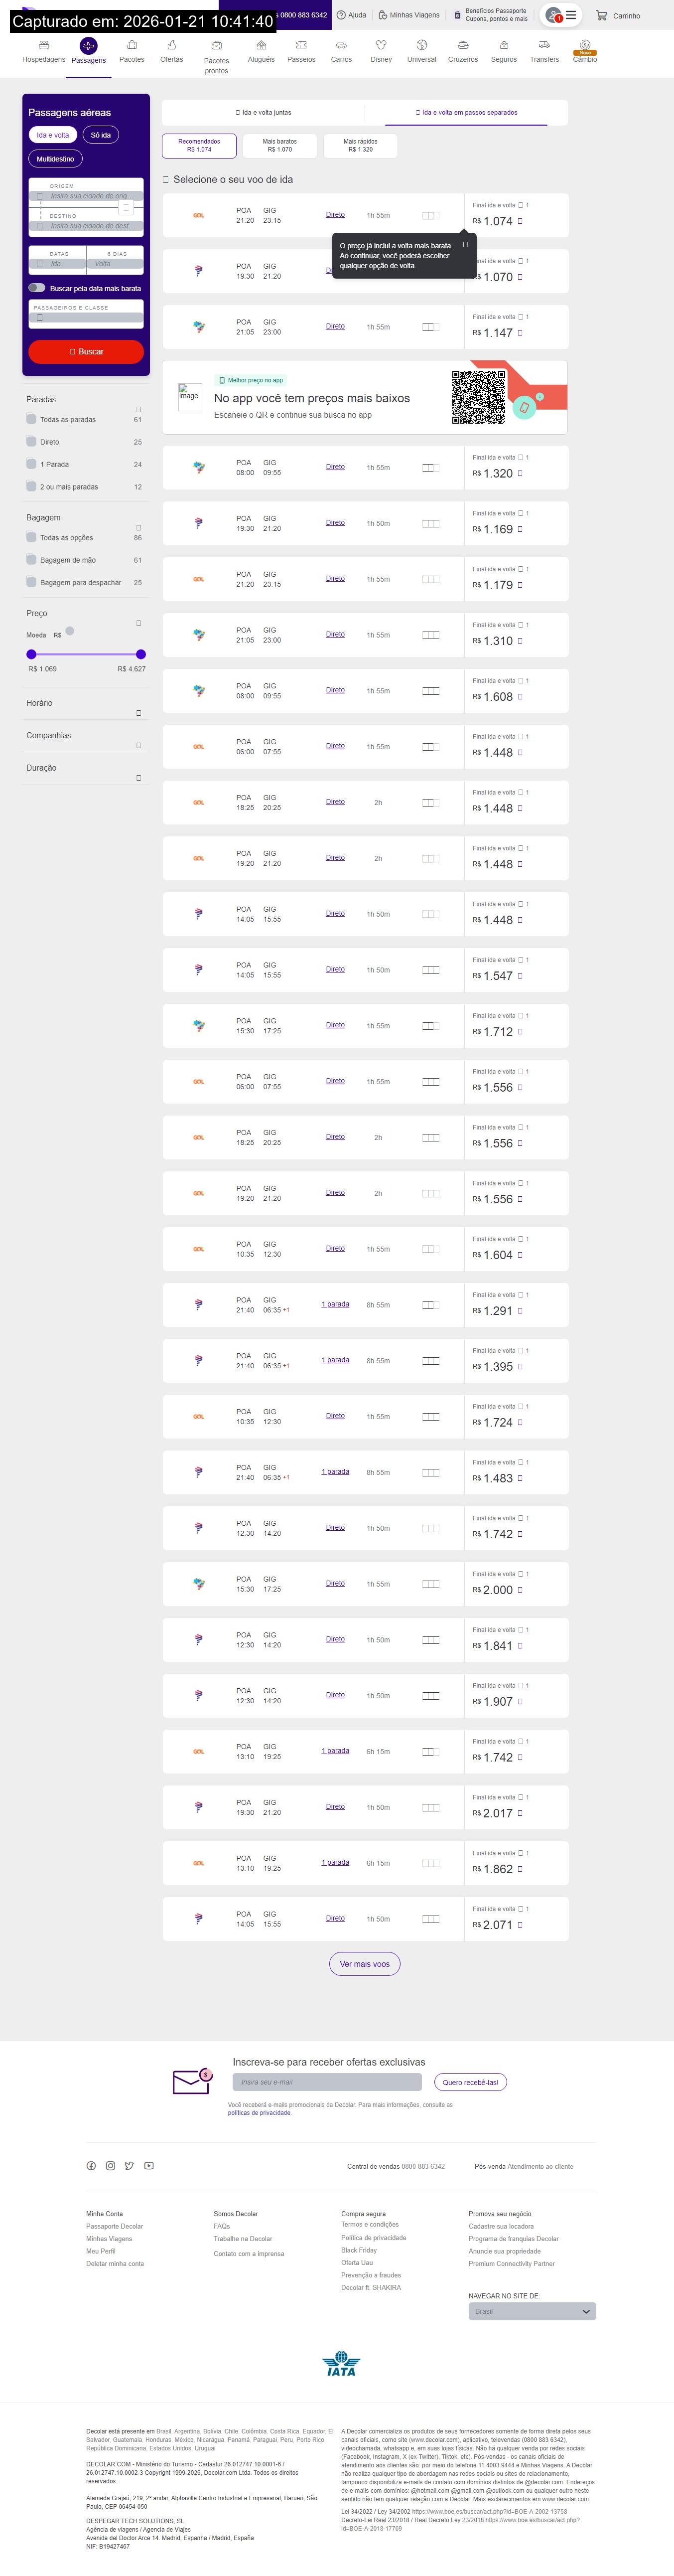This screenshot has width=674, height=2576.
Task: Click the Carrinho shopping cart icon
Action: point(601,16)
